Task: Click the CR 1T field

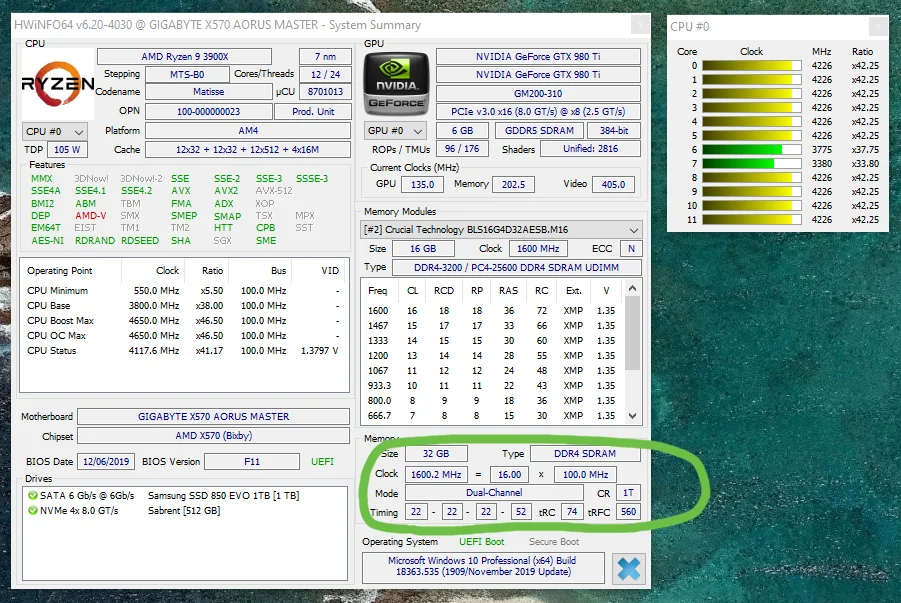Action: click(629, 493)
